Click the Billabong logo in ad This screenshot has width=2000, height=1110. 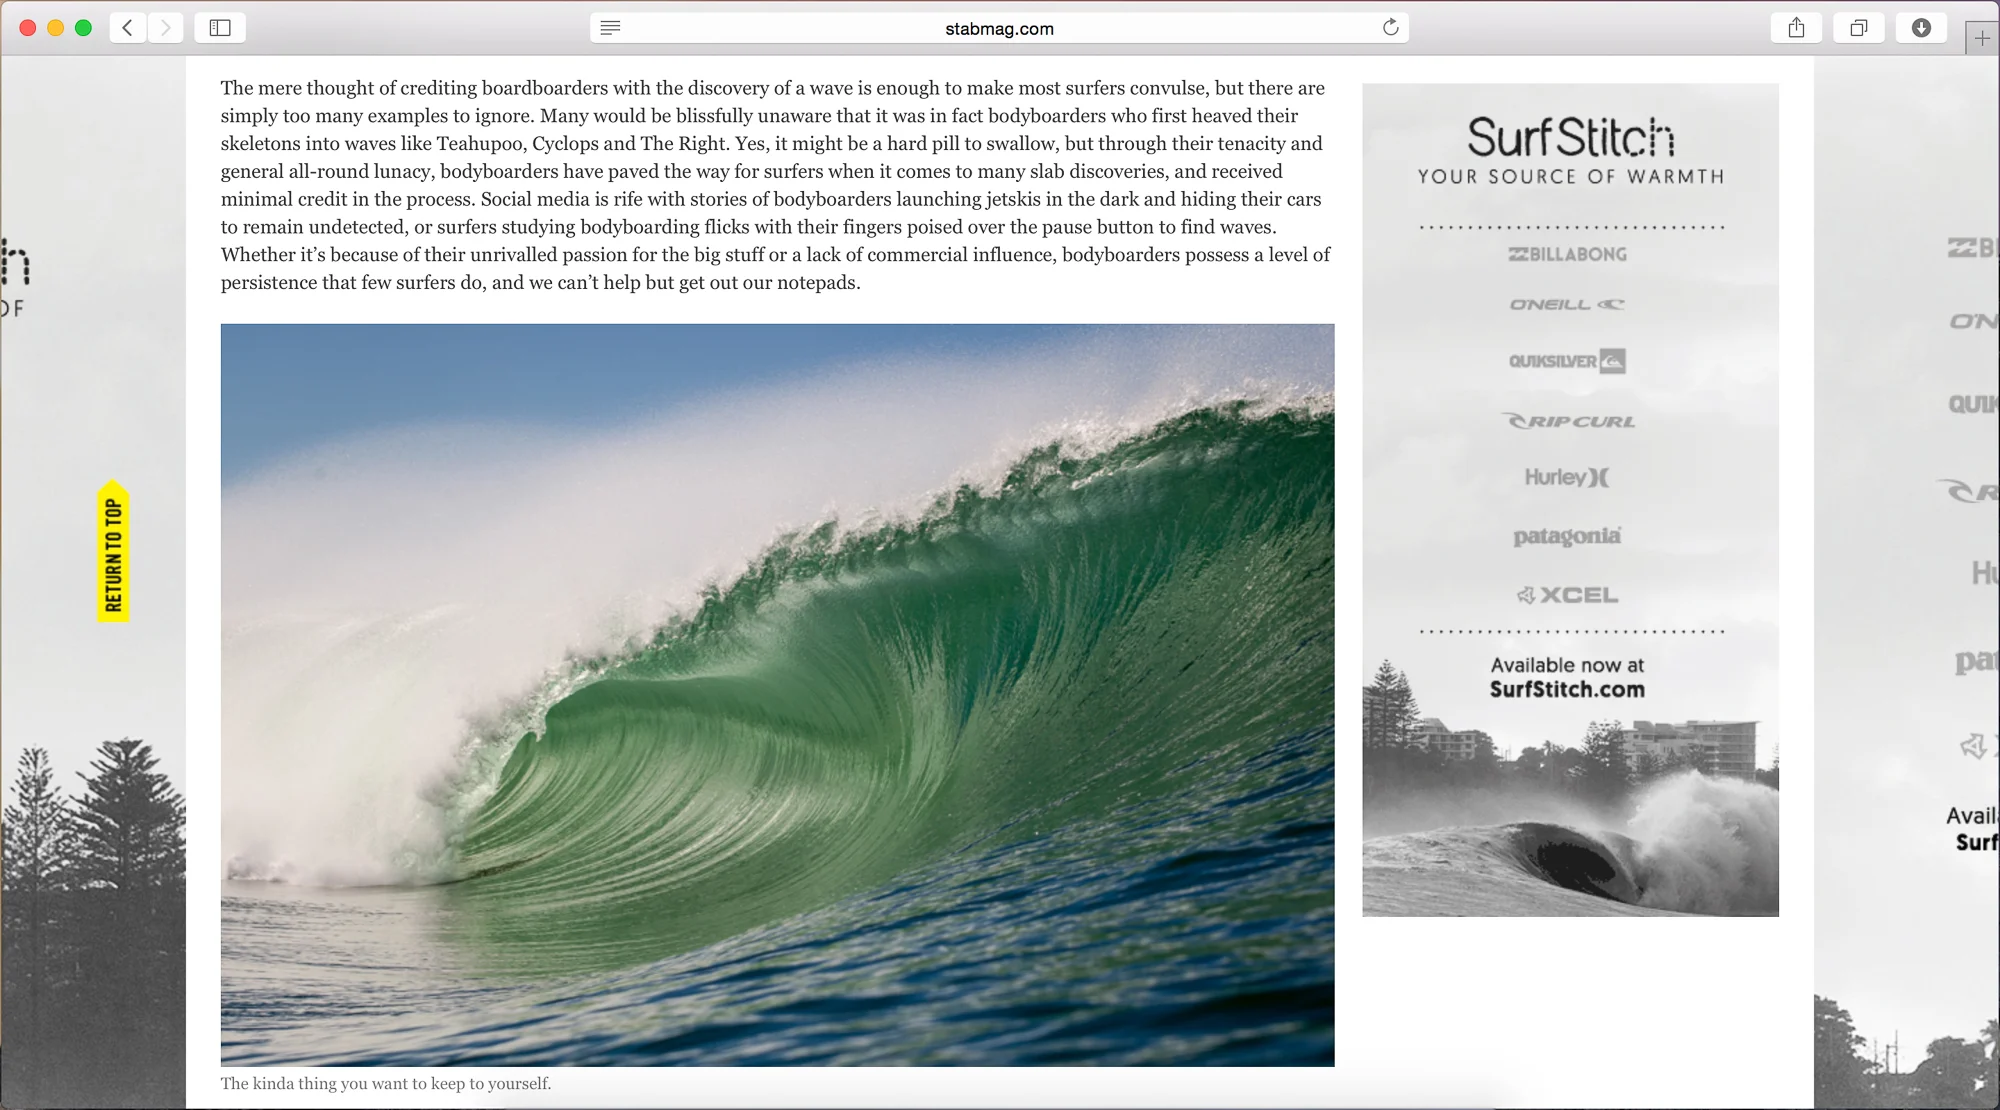click(x=1567, y=254)
